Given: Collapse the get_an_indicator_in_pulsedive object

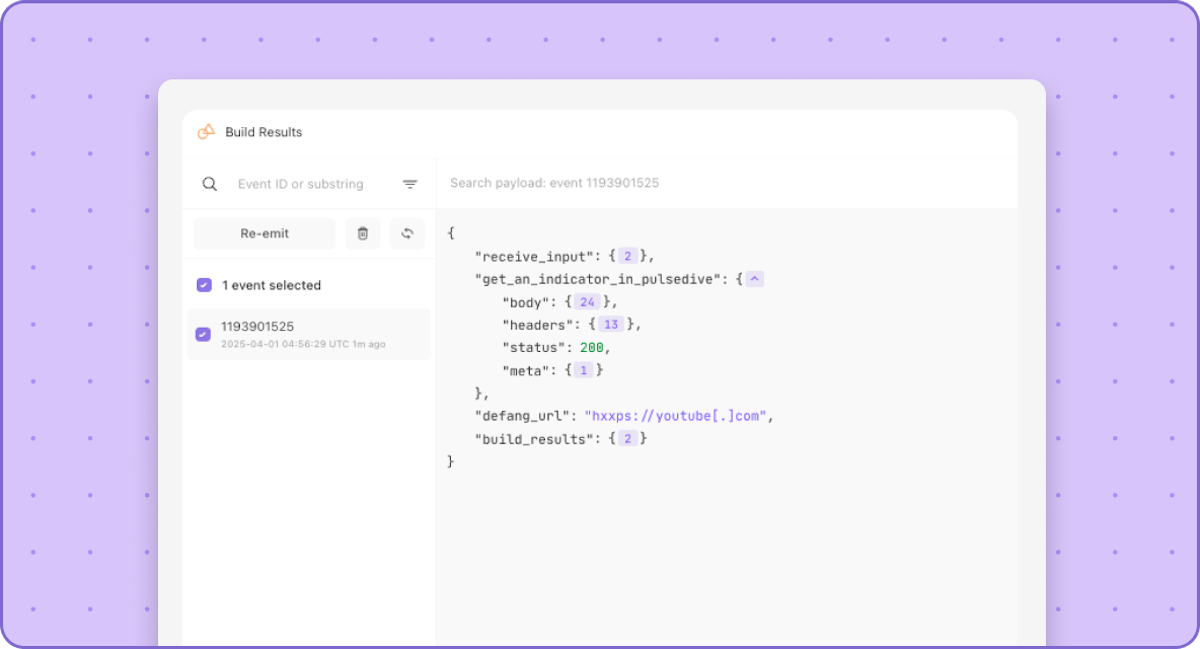Looking at the screenshot, I should coord(755,279).
